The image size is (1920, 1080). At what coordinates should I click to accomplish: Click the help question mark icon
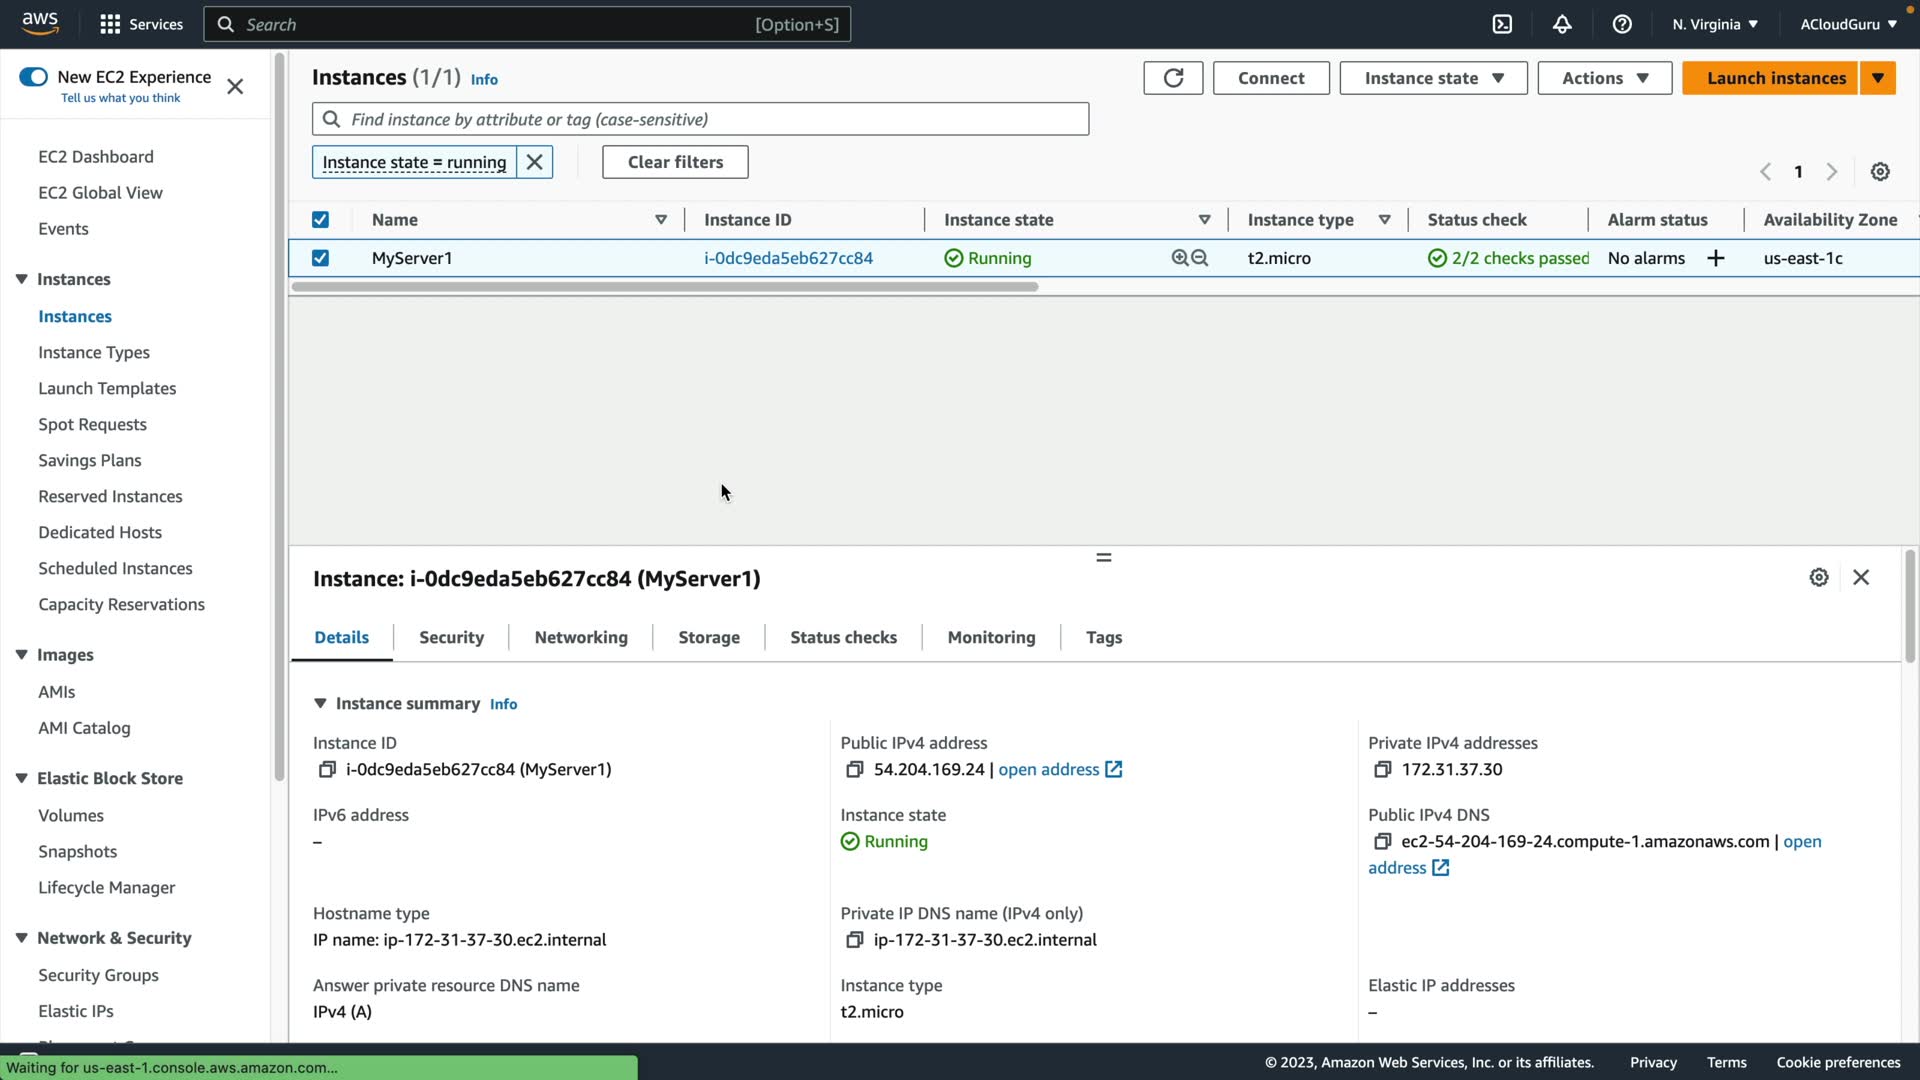click(1622, 24)
